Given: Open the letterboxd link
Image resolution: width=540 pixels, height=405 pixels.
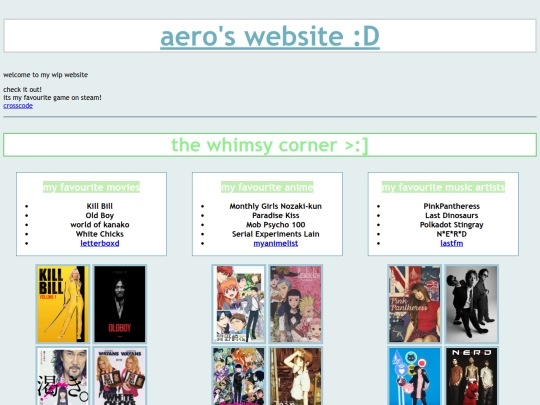Looking at the screenshot, I should click(x=100, y=243).
